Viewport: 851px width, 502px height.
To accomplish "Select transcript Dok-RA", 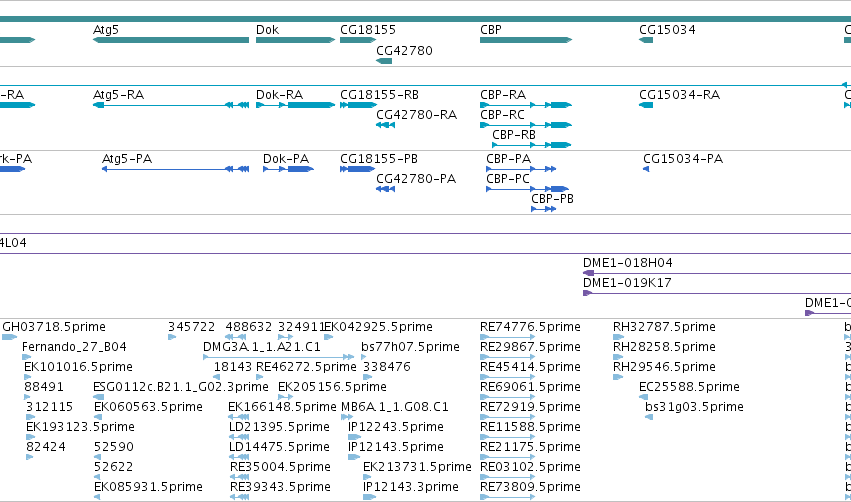I will [x=295, y=105].
